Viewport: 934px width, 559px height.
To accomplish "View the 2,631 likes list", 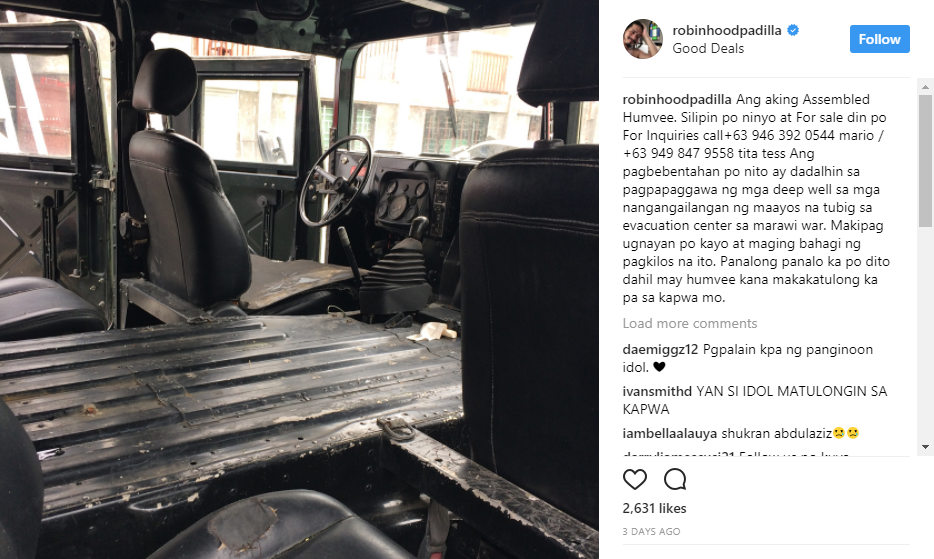I will (654, 508).
